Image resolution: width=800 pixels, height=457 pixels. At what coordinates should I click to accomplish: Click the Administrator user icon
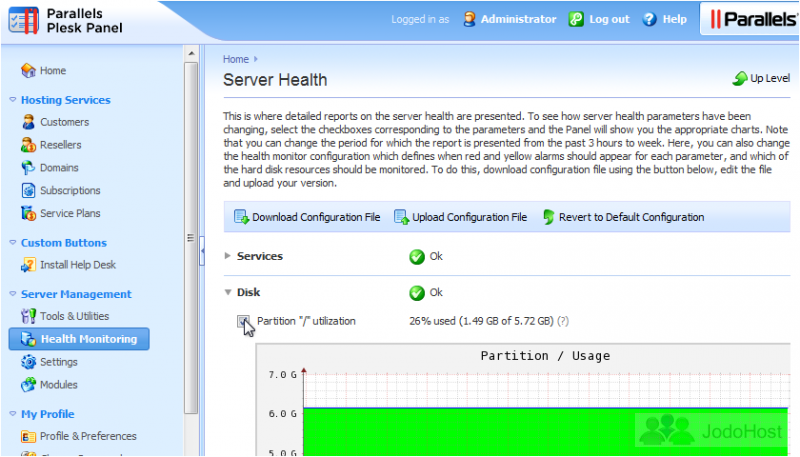(x=469, y=19)
